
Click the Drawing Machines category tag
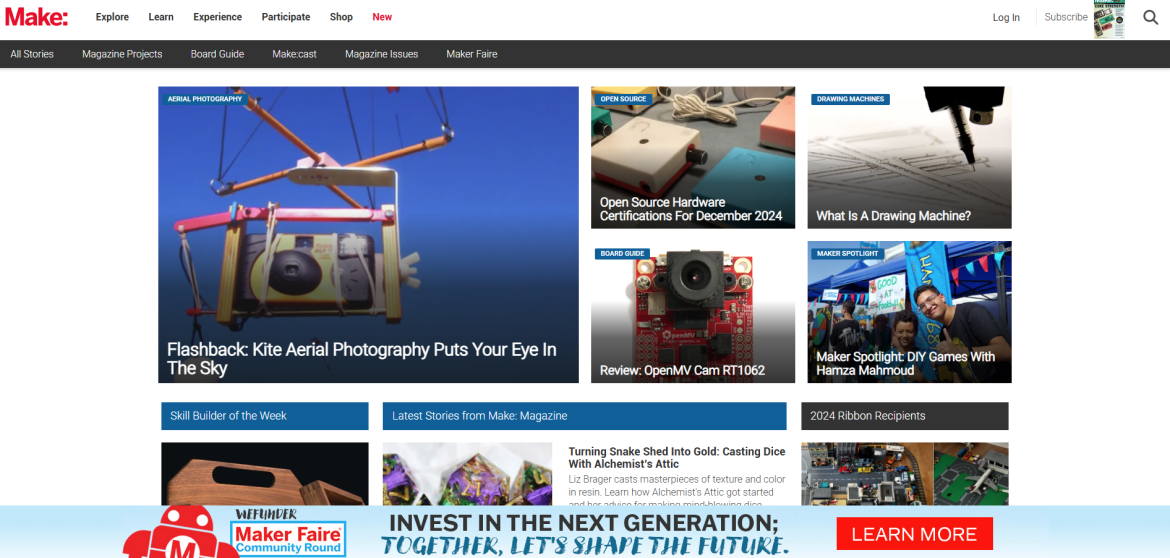pos(851,98)
